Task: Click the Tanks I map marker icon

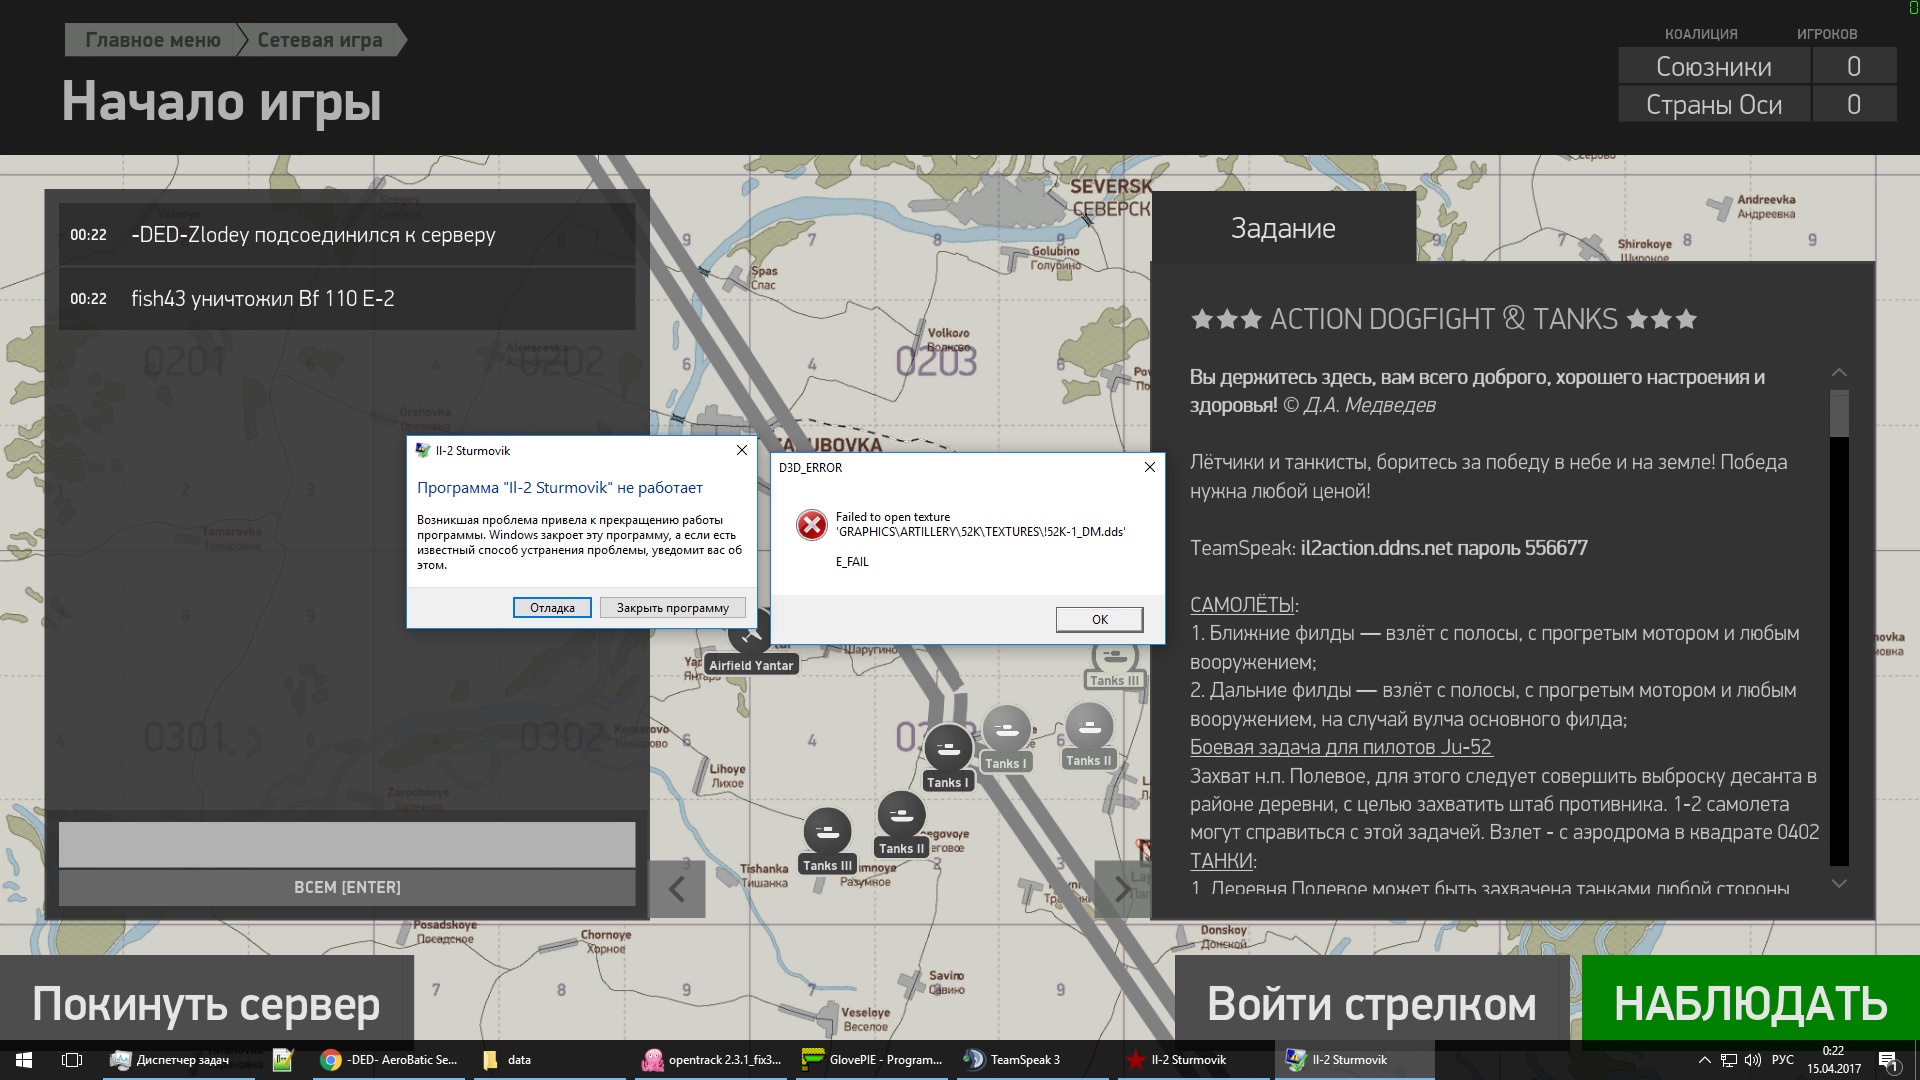Action: click(948, 749)
